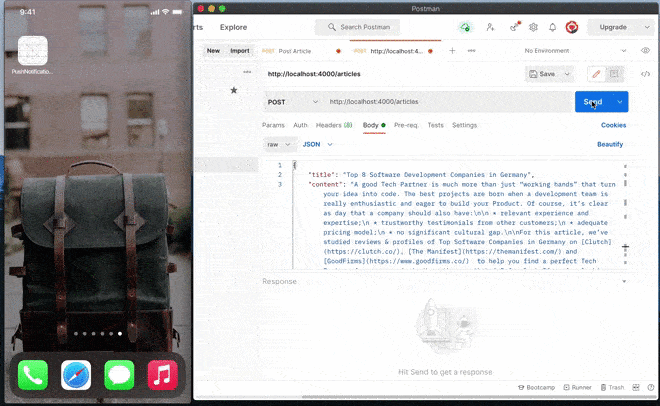The height and width of the screenshot is (406, 660).
Task: Switch to the pencil edit mode icon
Action: [x=596, y=74]
